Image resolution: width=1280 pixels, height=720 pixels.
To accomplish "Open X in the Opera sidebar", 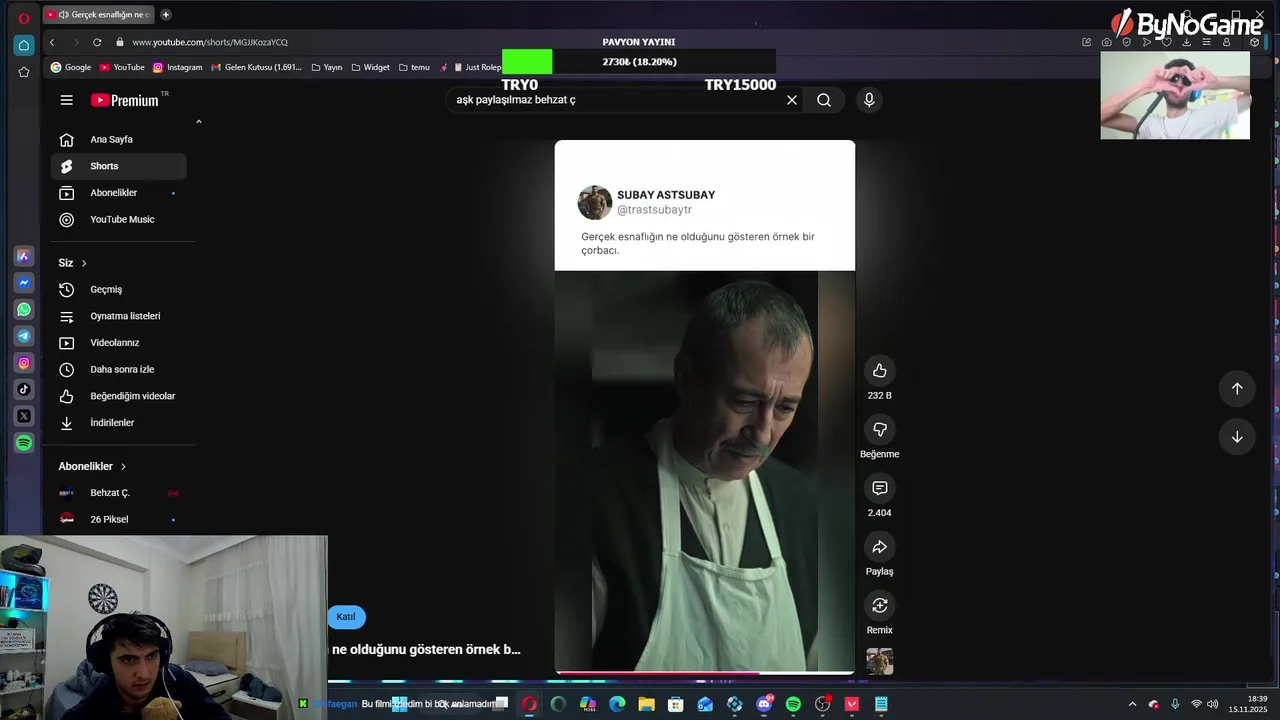I will (24, 416).
